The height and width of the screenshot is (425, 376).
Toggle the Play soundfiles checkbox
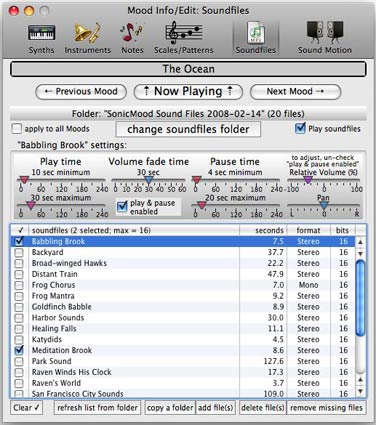pos(300,128)
